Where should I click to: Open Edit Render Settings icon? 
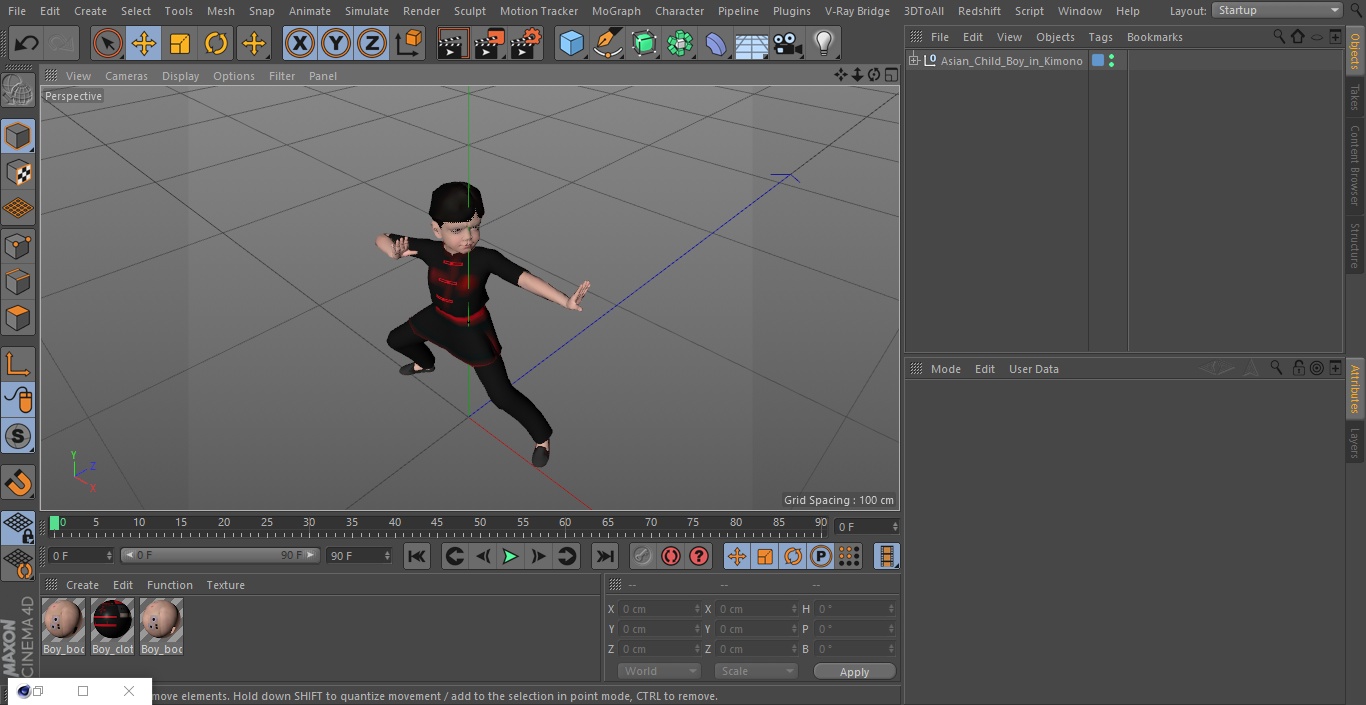pyautogui.click(x=526, y=43)
